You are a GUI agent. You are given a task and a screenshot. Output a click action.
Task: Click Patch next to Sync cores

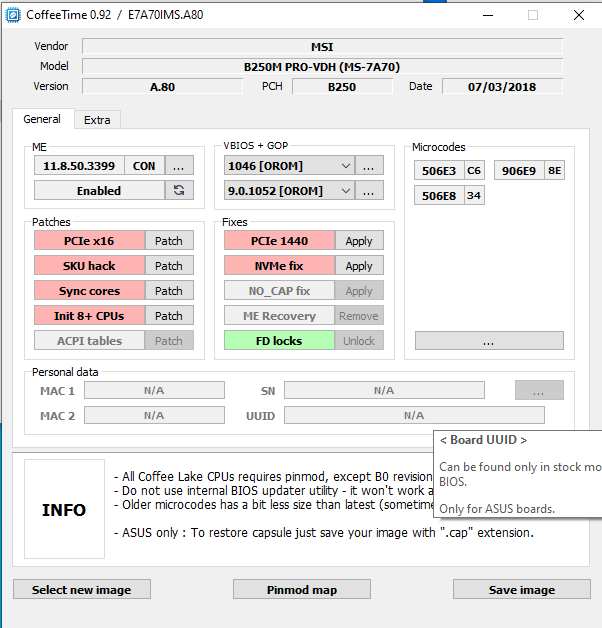click(x=169, y=291)
